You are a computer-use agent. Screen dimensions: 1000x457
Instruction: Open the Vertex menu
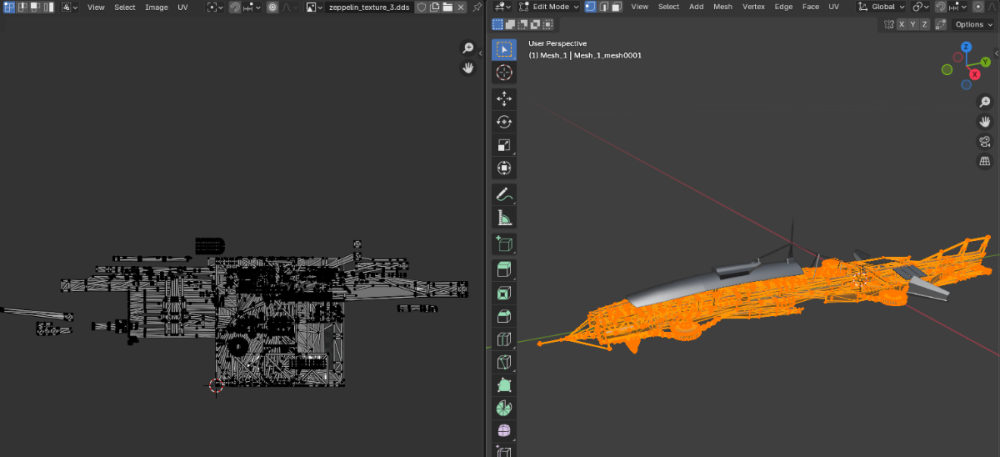click(x=753, y=6)
